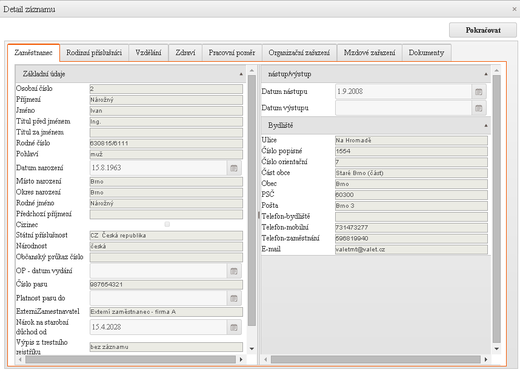Open the Mzdové zařazení tab
The image size is (520, 381).
[370, 53]
